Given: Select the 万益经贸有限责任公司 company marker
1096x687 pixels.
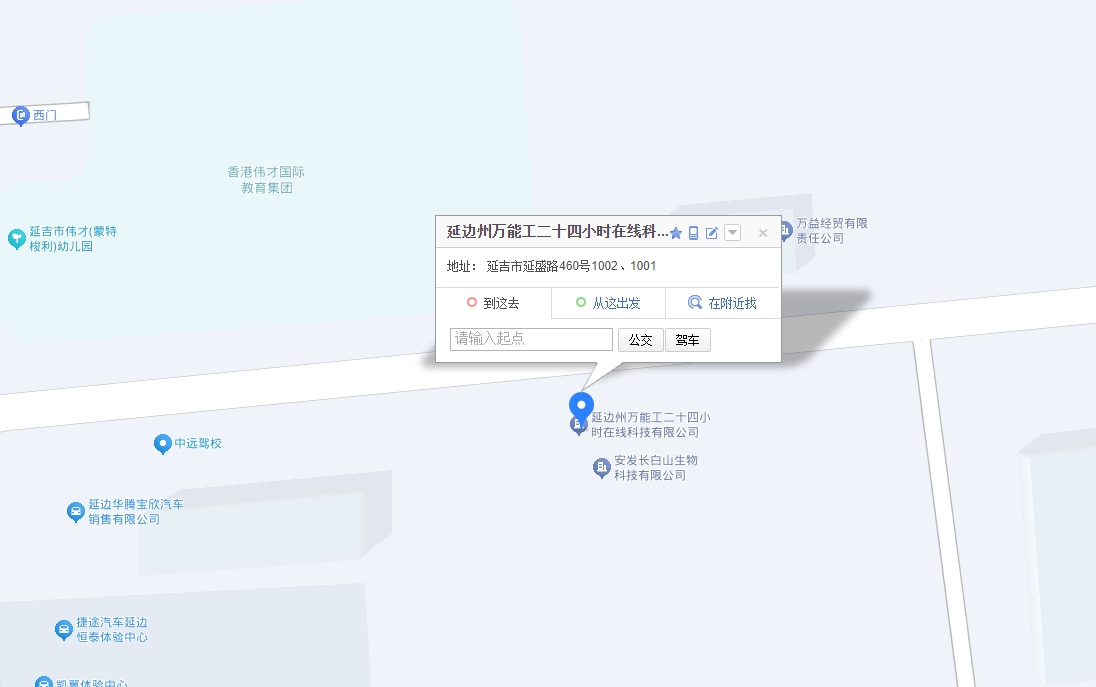Looking at the screenshot, I should point(784,230).
